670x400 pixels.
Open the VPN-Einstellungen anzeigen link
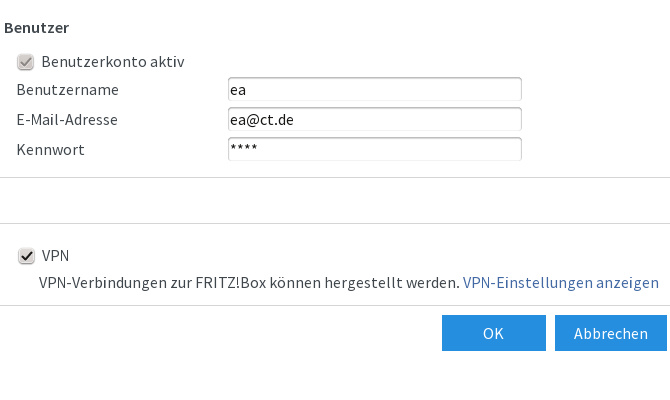(x=560, y=283)
